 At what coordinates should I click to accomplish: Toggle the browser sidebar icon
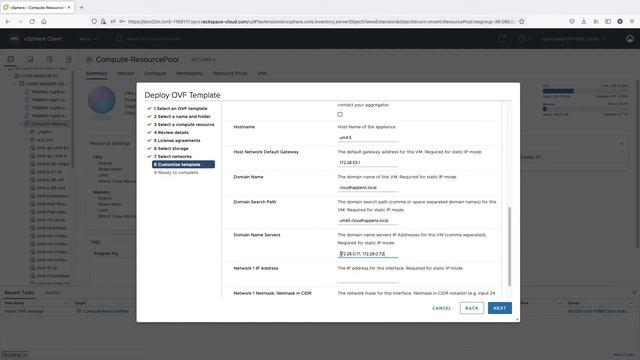pyautogui.click(x=608, y=21)
